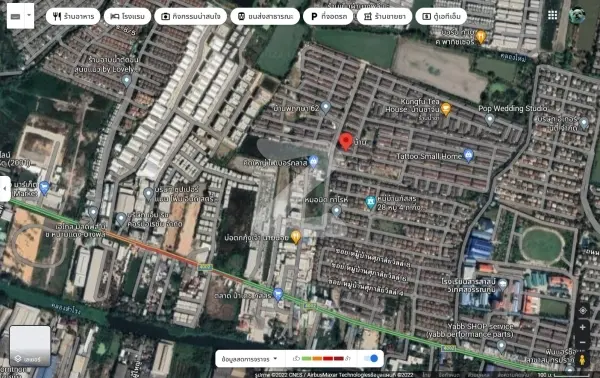This screenshot has width=600, height=378.
Task: Click the red location pin marker
Action: (346, 142)
